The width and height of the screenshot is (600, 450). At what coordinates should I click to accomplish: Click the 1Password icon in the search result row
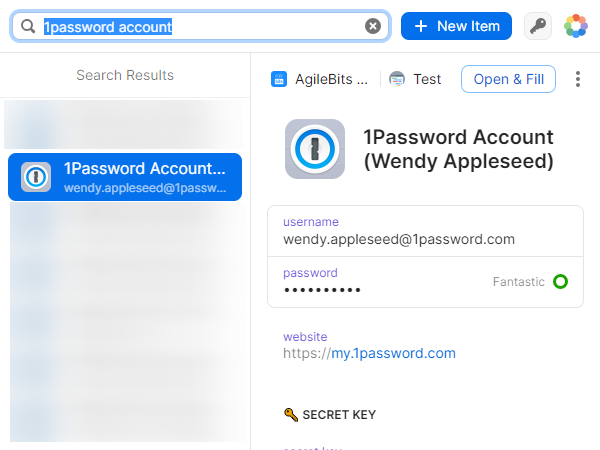37,177
